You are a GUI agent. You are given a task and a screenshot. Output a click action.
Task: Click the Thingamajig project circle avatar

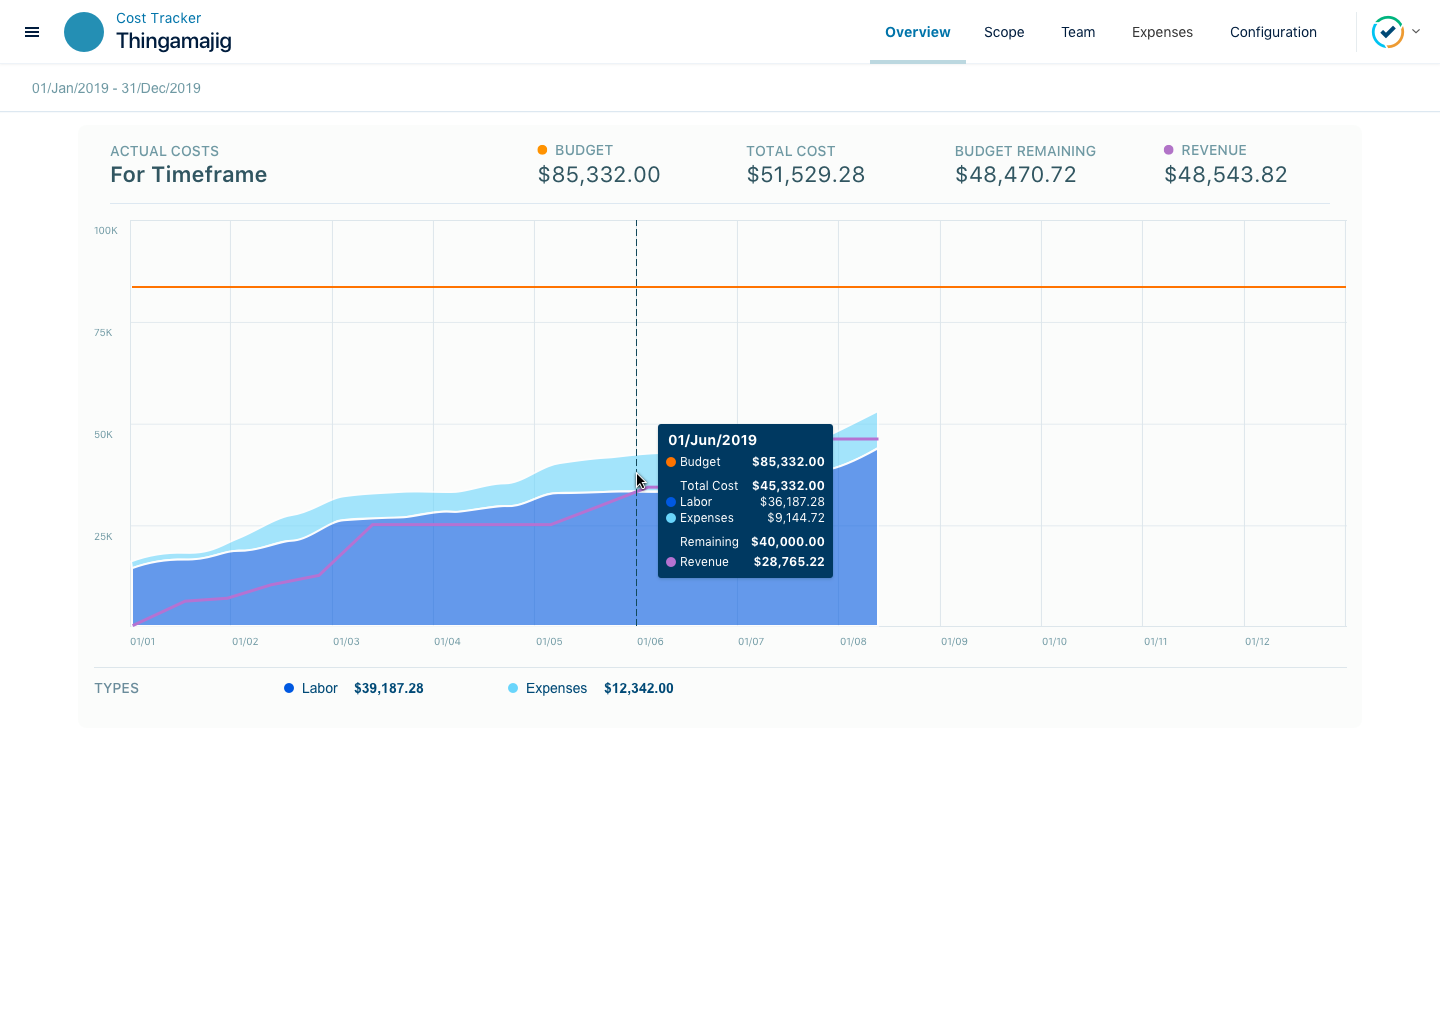[x=84, y=32]
